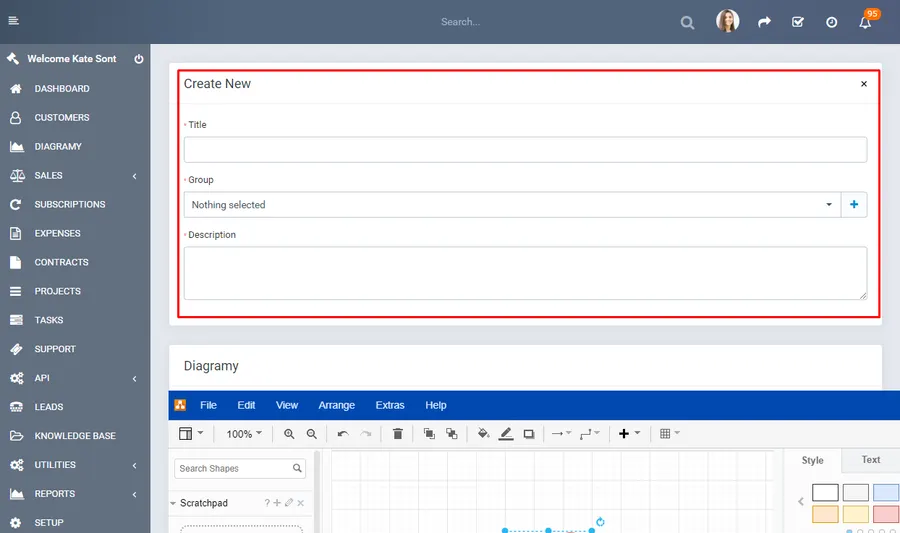Click the Scratchpad add plus icon
The width and height of the screenshot is (900, 533).
click(x=277, y=503)
